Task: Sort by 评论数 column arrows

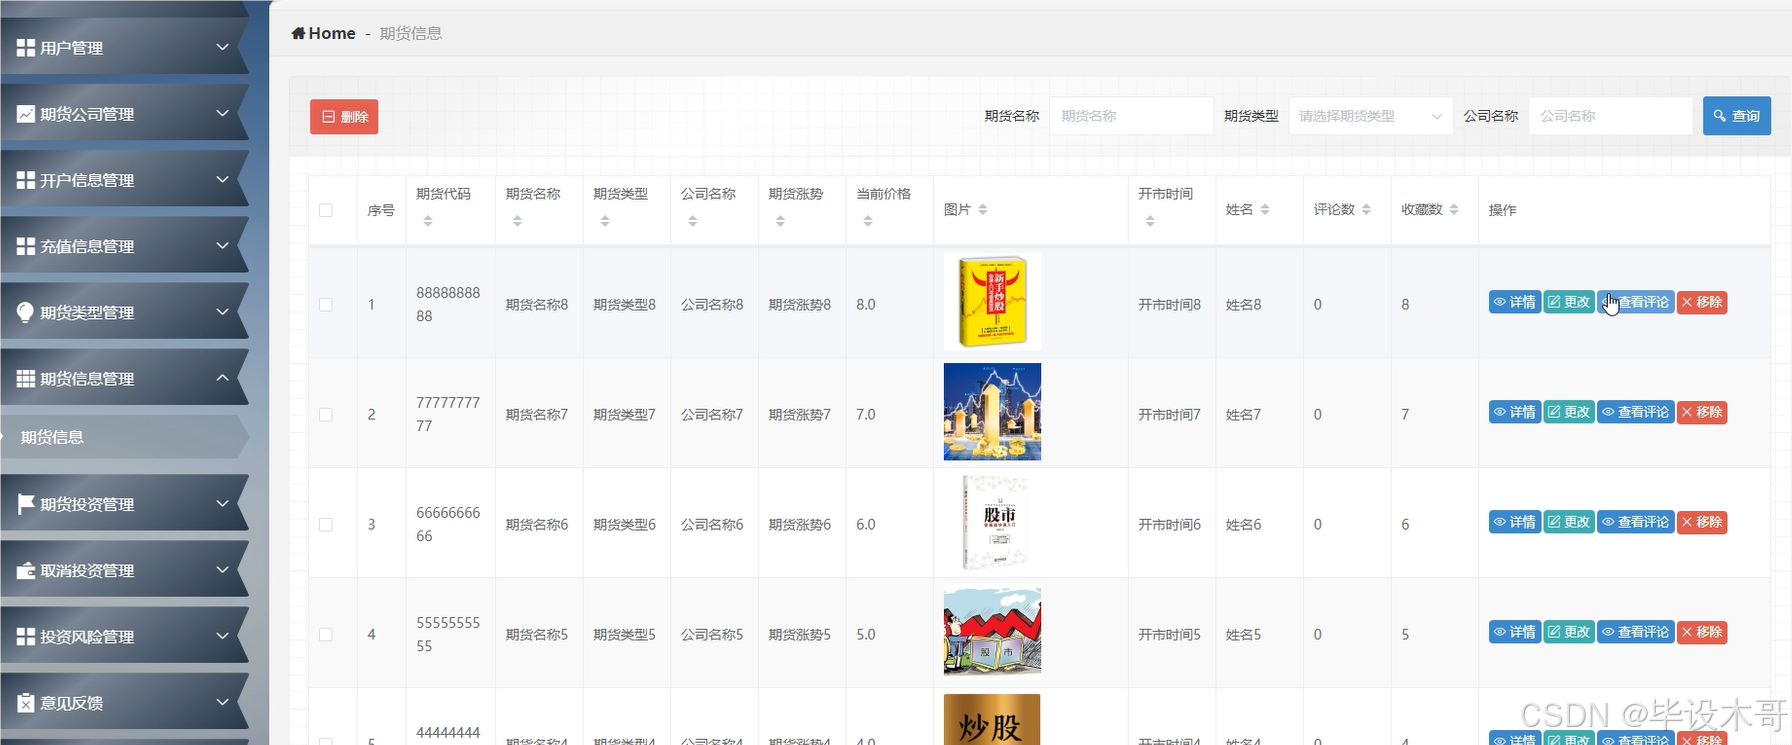Action: tap(1366, 209)
